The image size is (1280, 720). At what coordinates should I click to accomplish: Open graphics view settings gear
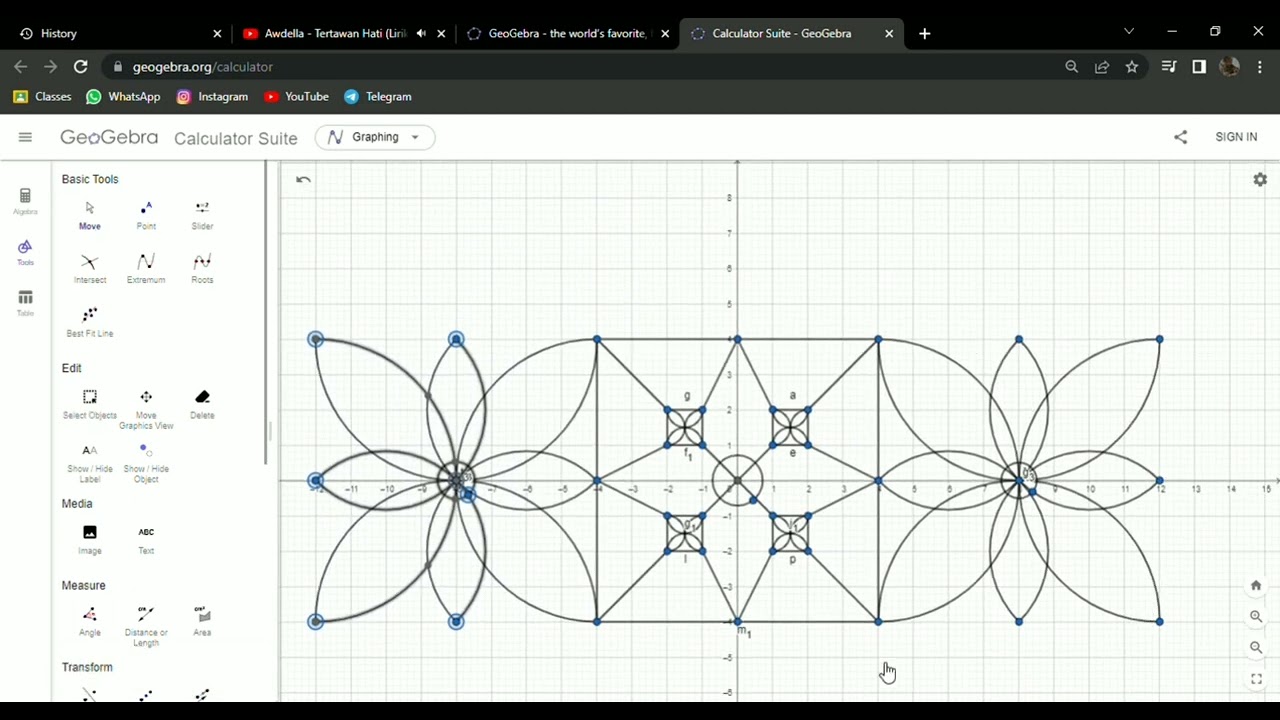(1260, 180)
